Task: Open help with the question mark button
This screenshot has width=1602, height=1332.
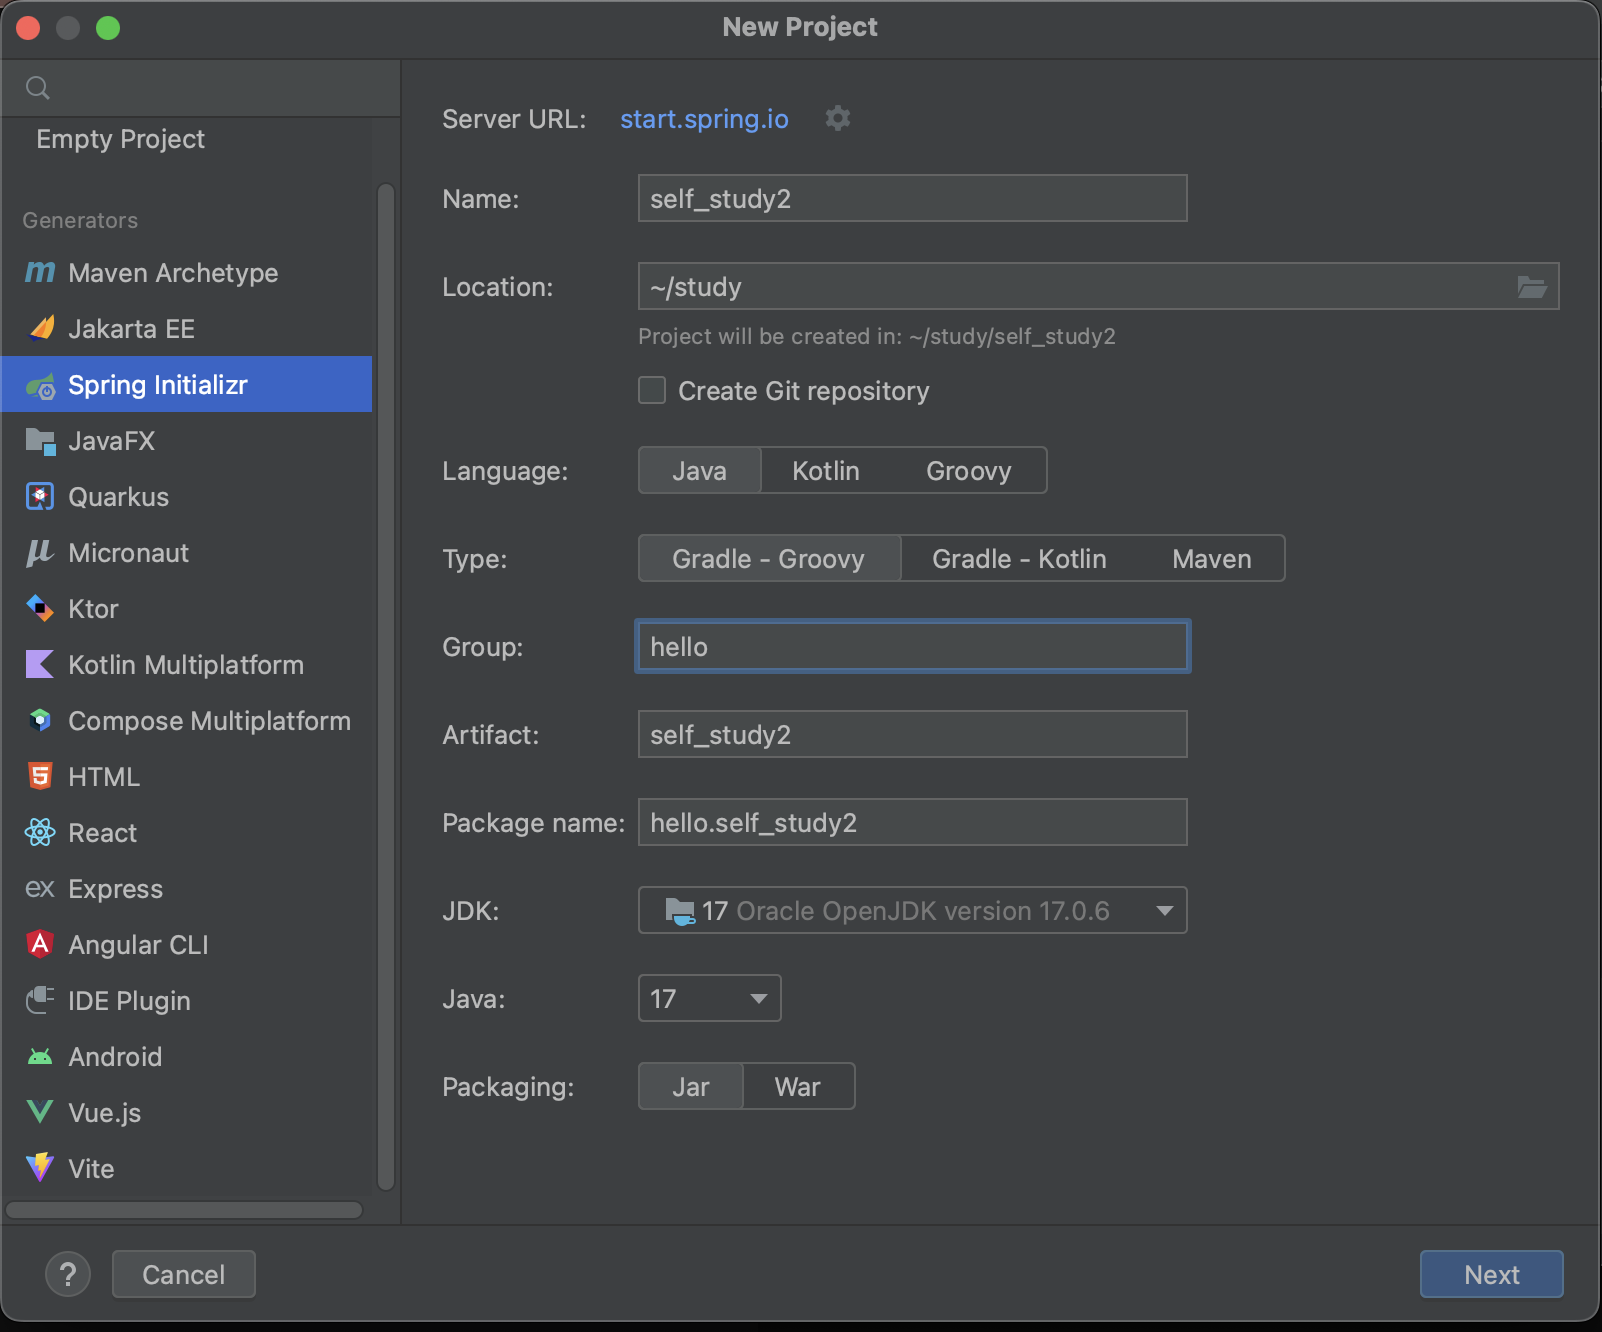Action: (x=68, y=1274)
